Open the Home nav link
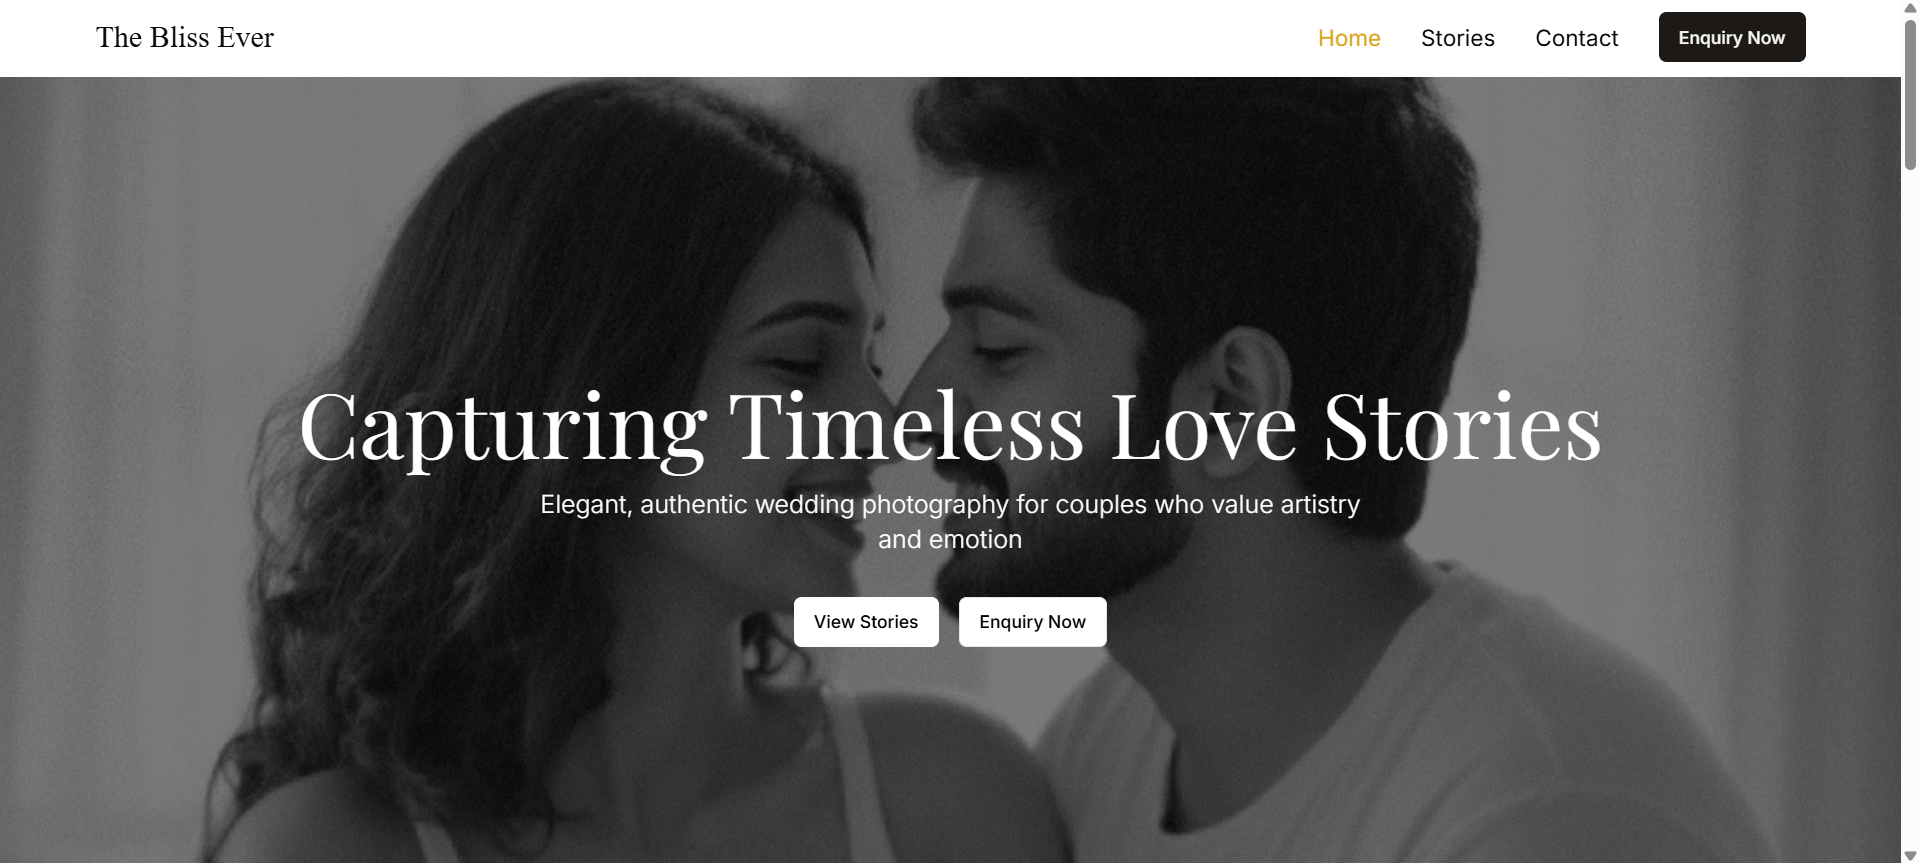This screenshot has width=1919, height=863. click(x=1349, y=38)
